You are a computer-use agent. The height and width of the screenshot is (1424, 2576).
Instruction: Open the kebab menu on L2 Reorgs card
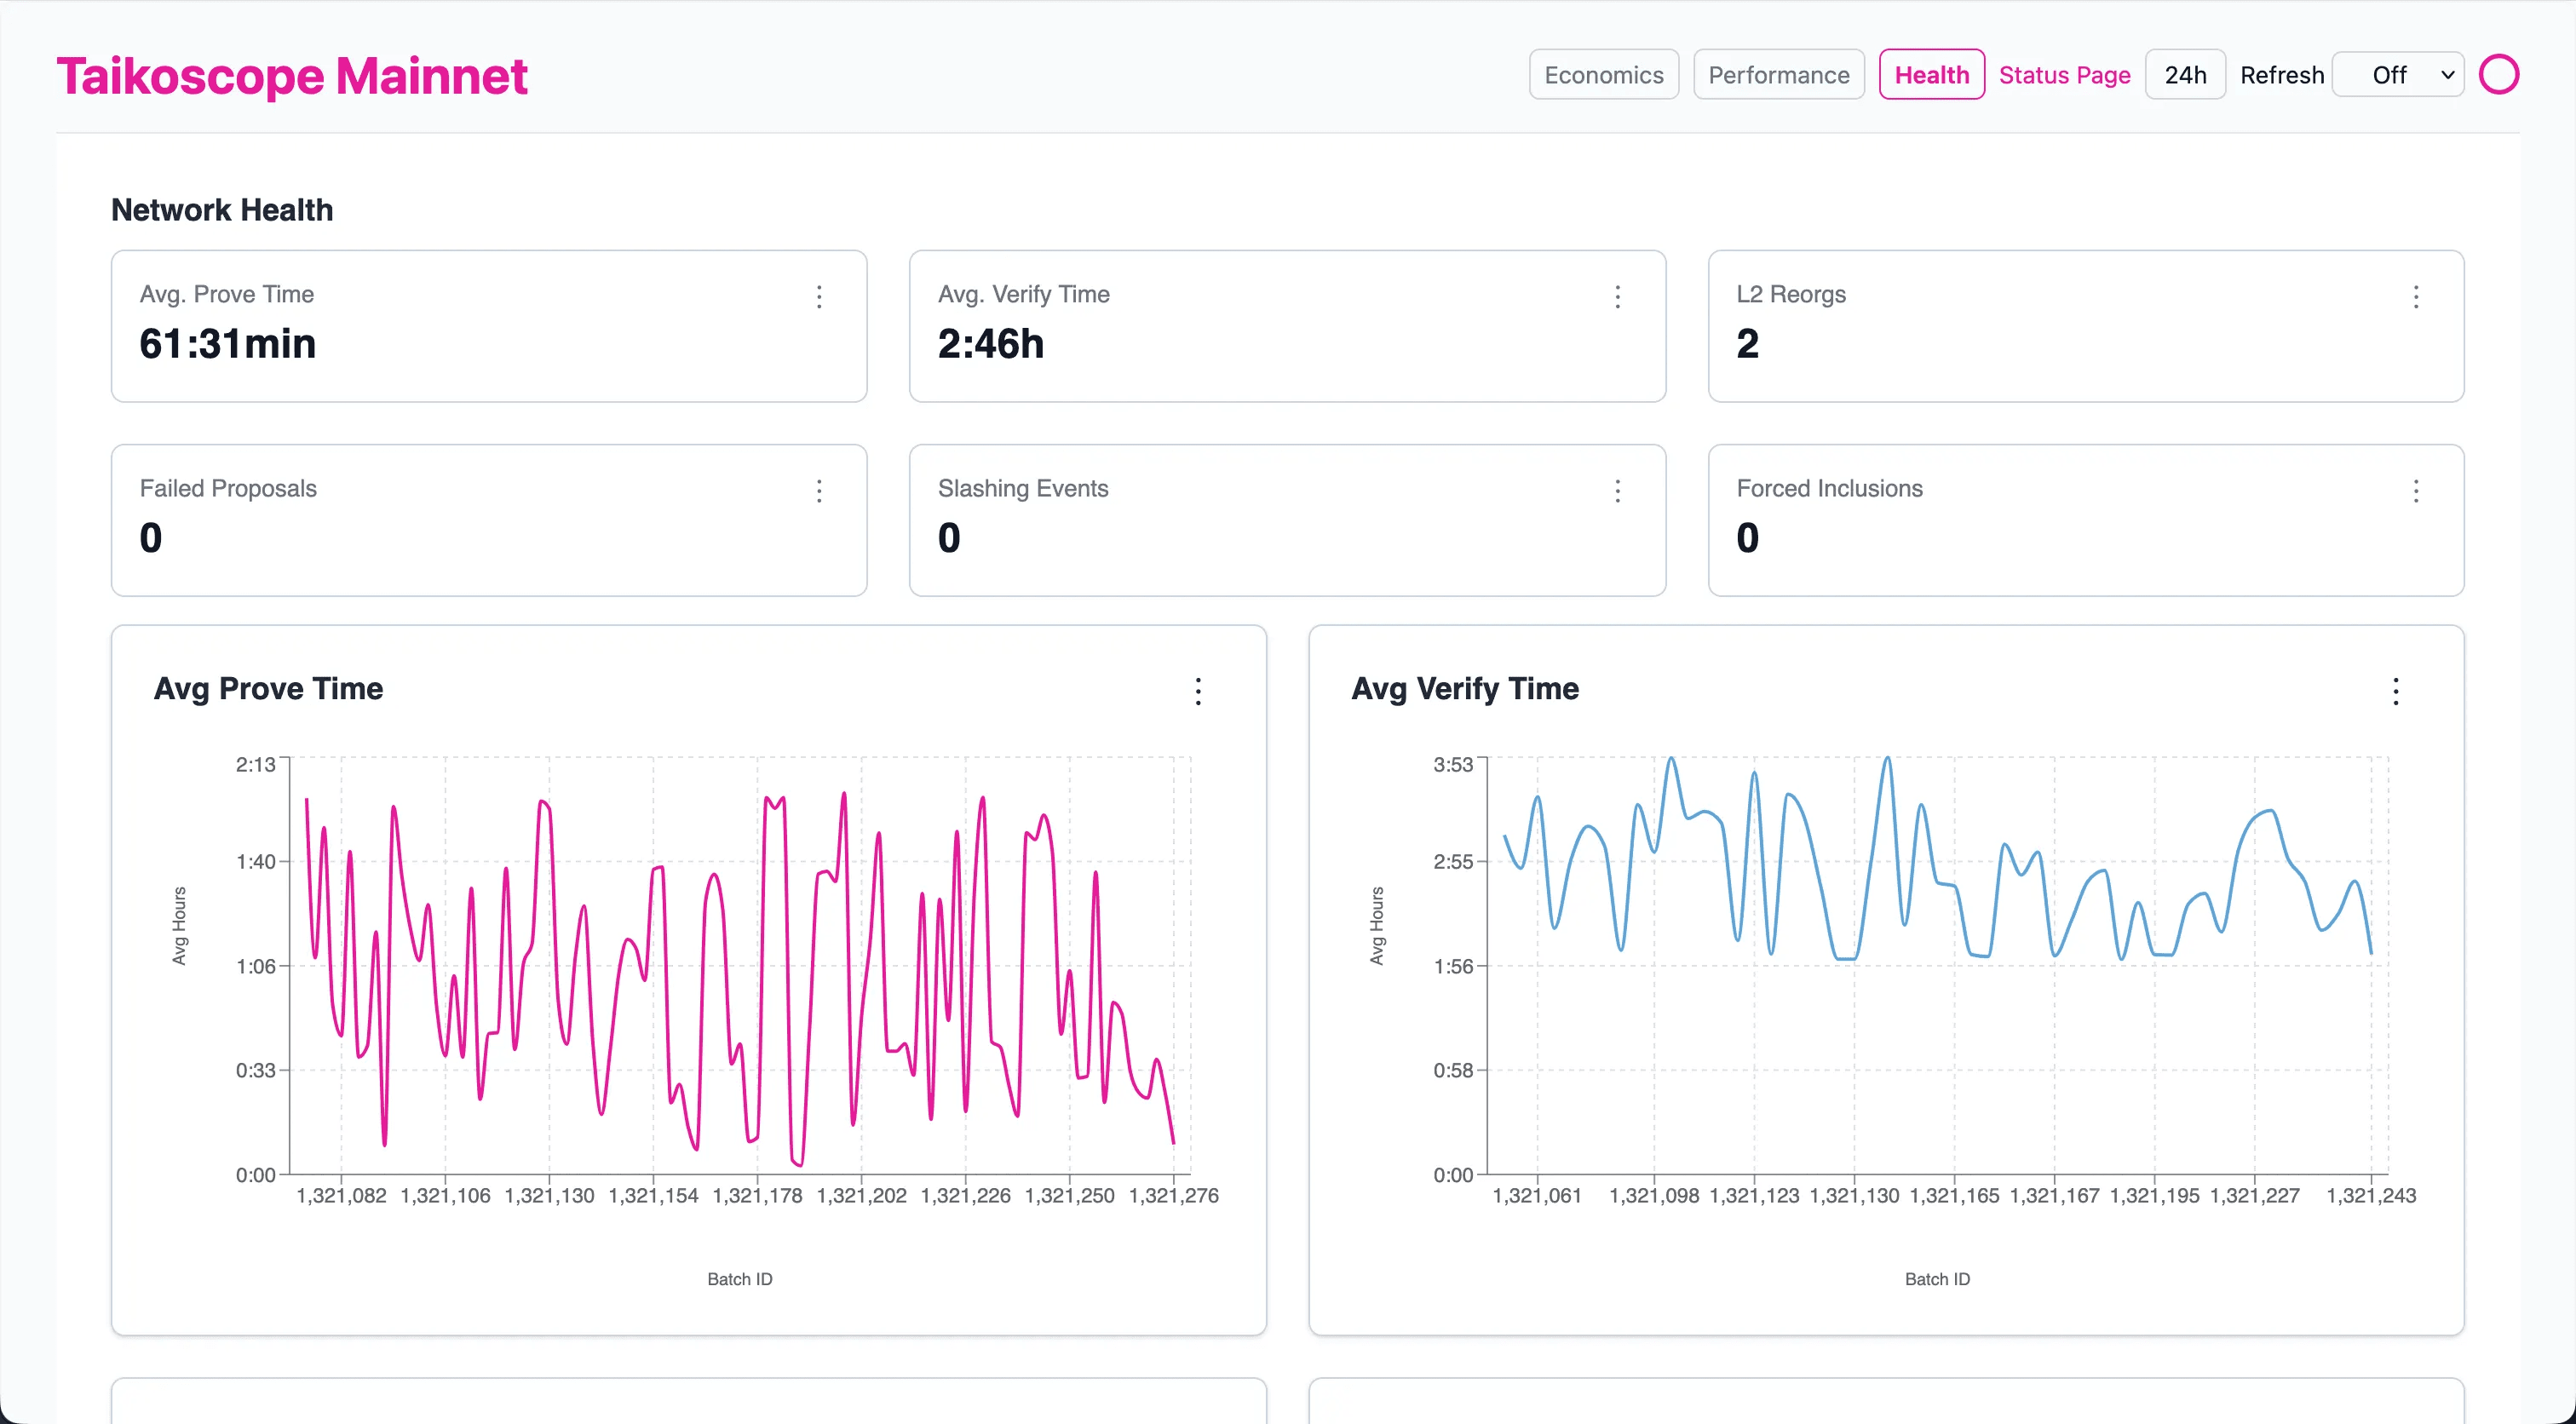[x=2417, y=297]
